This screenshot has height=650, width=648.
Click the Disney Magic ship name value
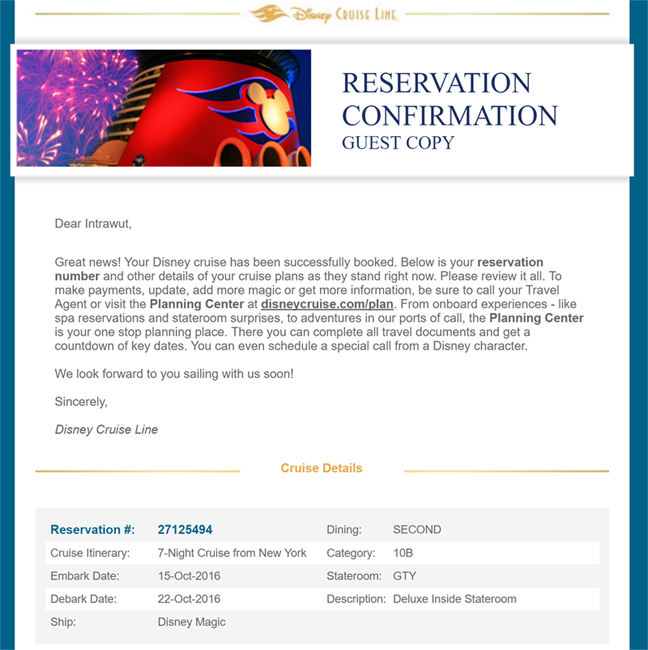pyautogui.click(x=192, y=622)
